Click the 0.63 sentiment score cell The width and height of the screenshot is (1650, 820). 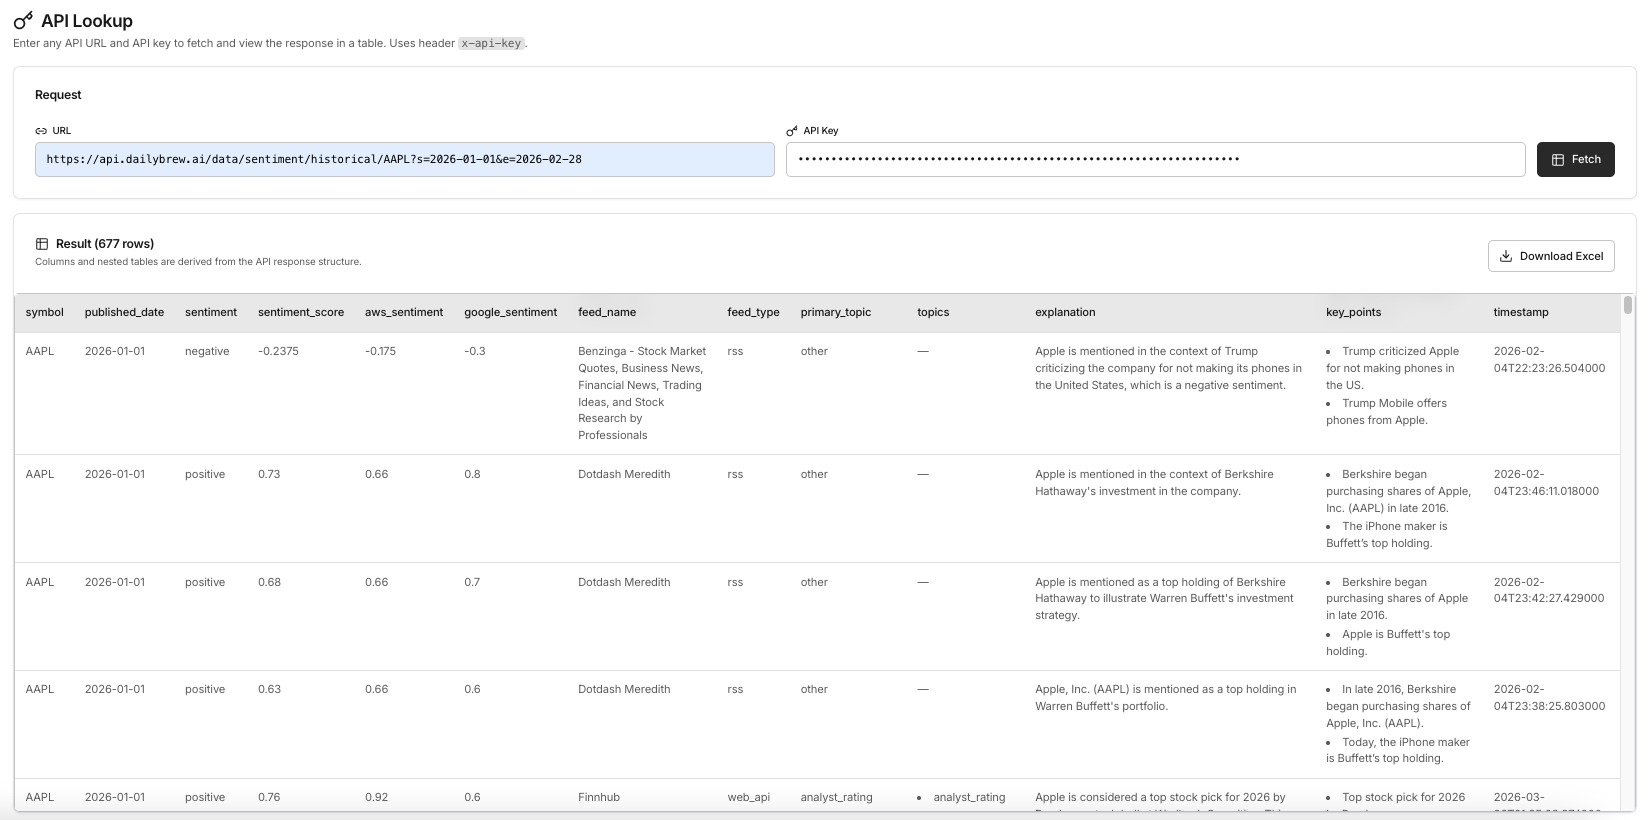[269, 689]
